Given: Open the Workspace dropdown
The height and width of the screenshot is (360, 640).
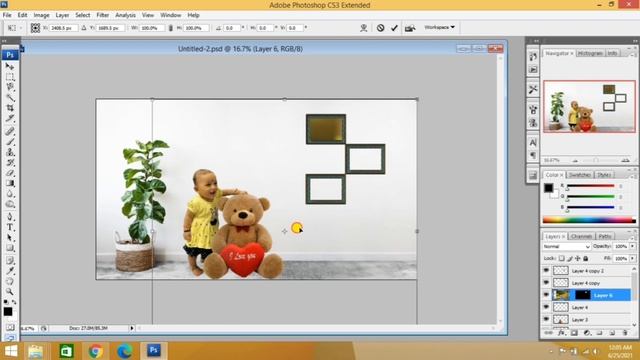Looking at the screenshot, I should 439,27.
